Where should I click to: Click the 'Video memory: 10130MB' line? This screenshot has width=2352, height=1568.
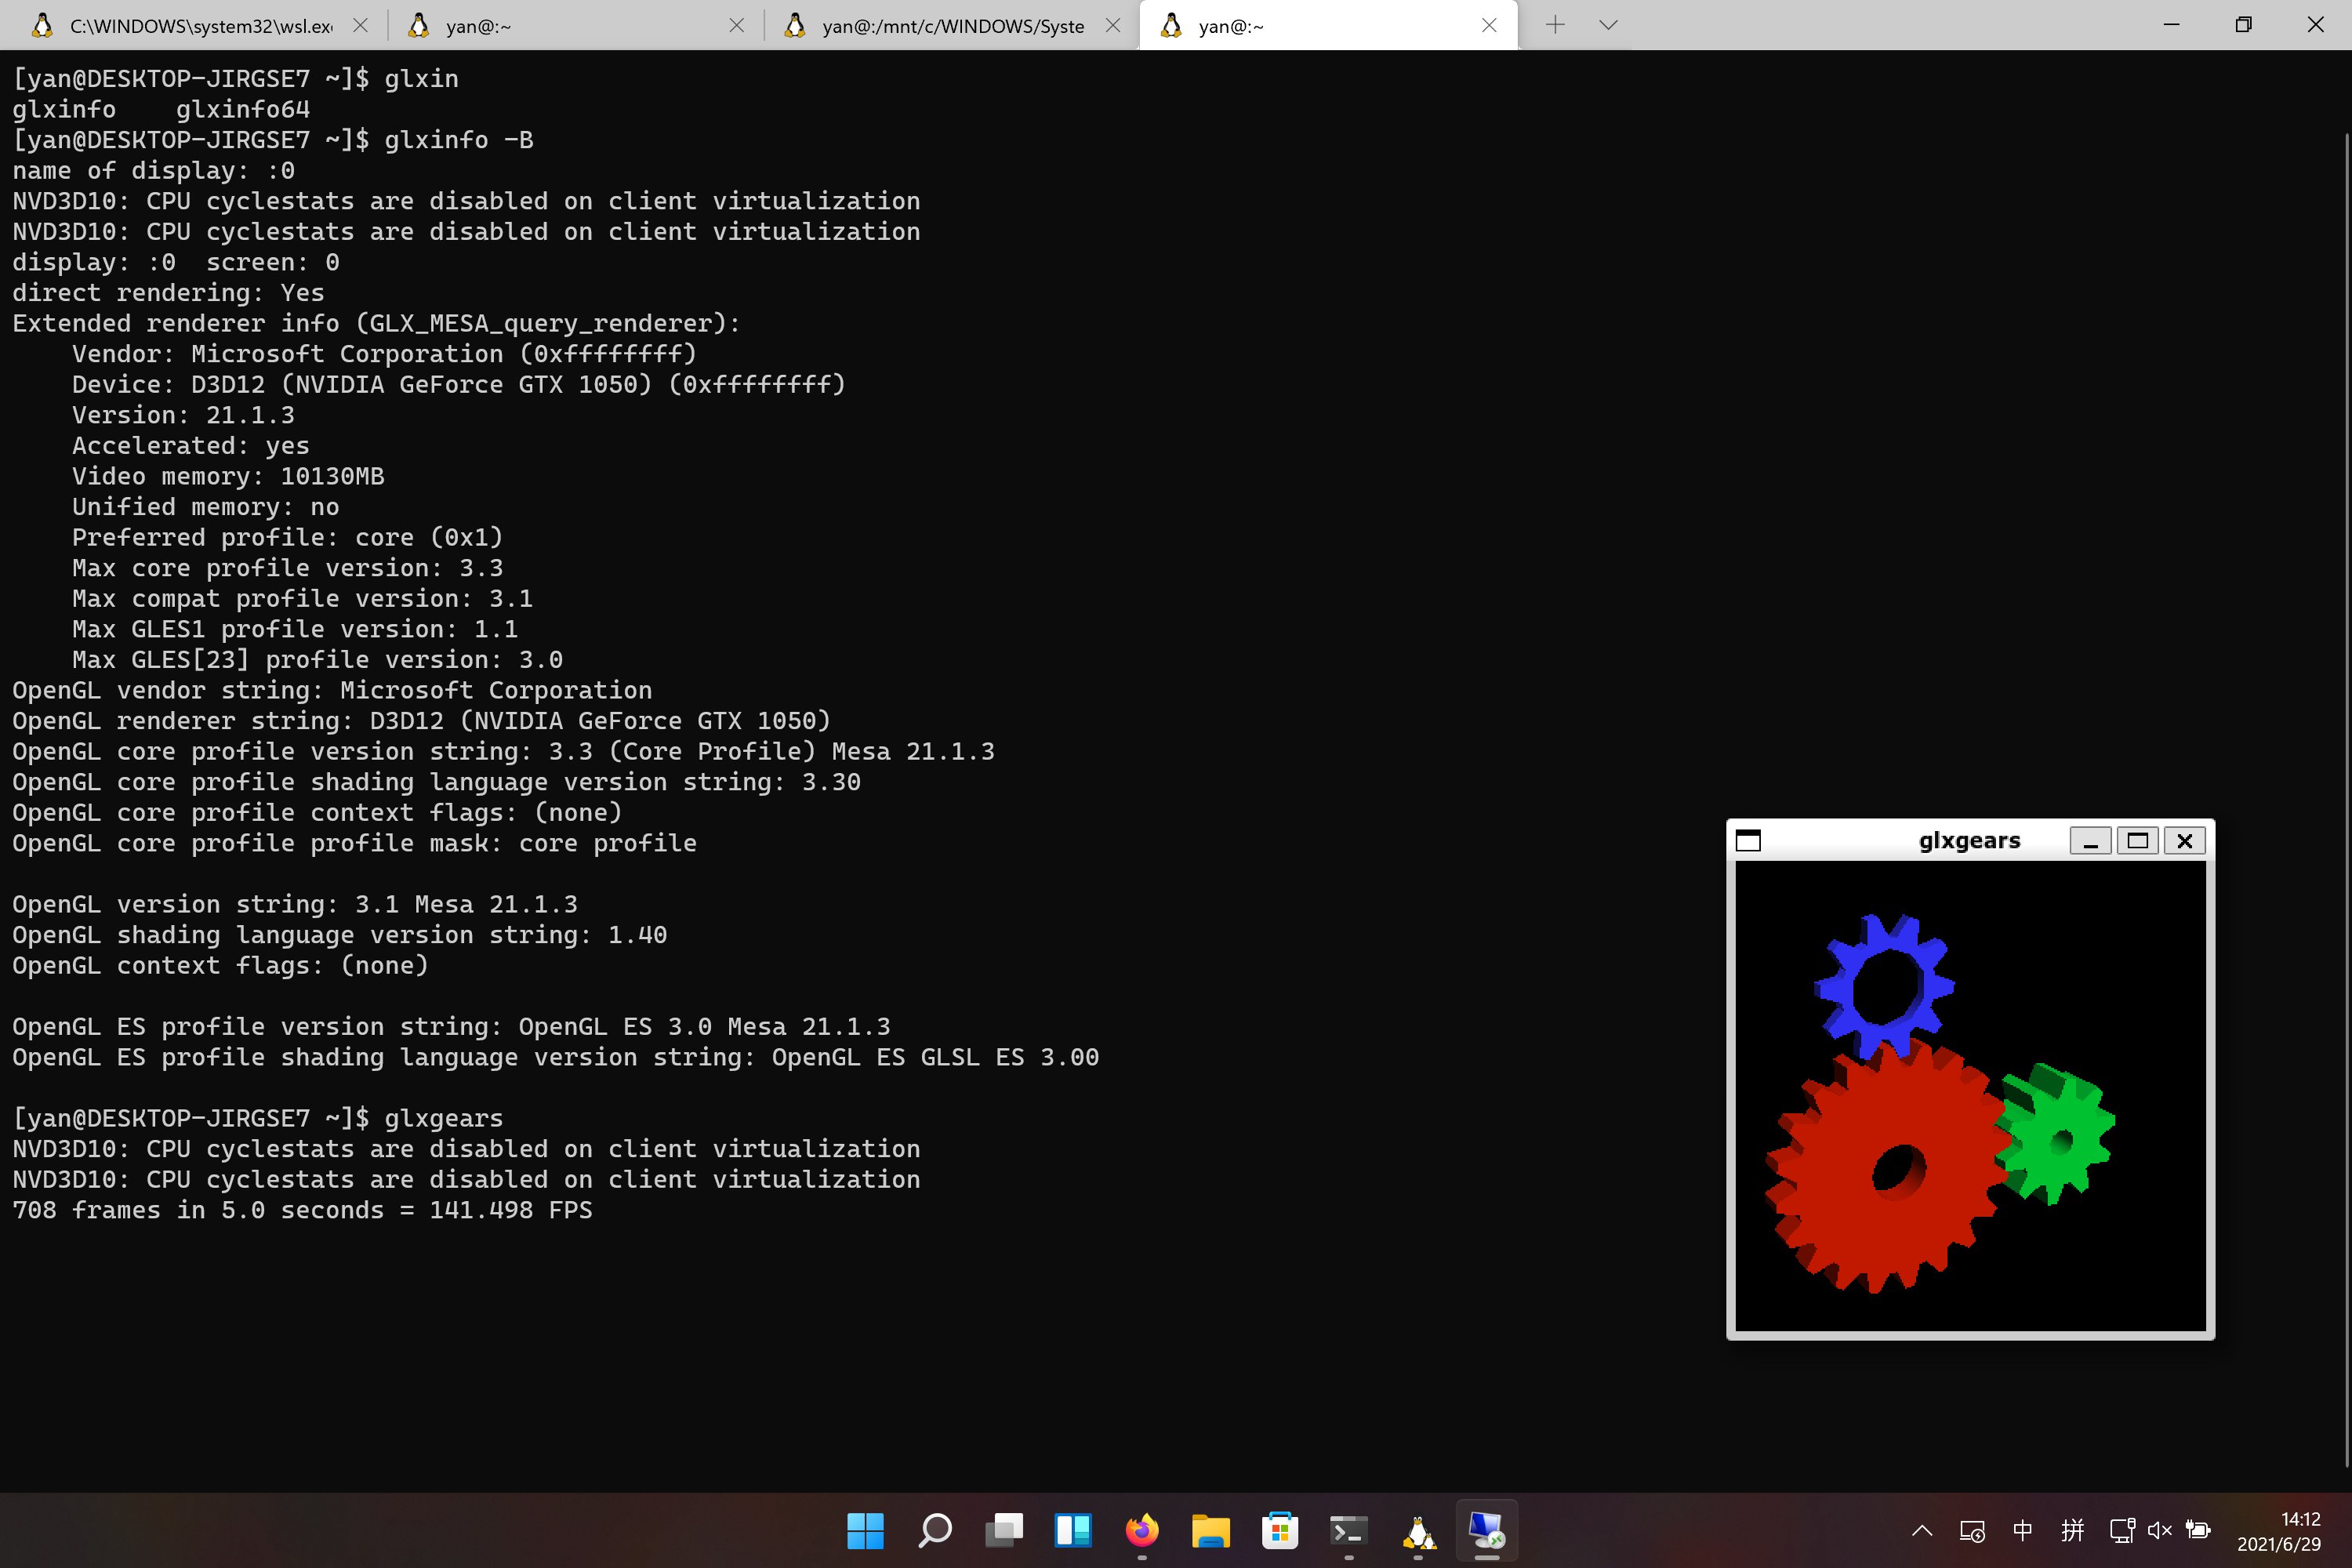tap(228, 477)
